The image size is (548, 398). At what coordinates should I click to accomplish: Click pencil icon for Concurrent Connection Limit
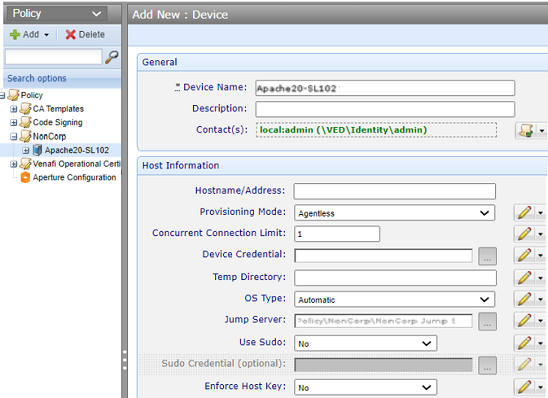coord(525,234)
